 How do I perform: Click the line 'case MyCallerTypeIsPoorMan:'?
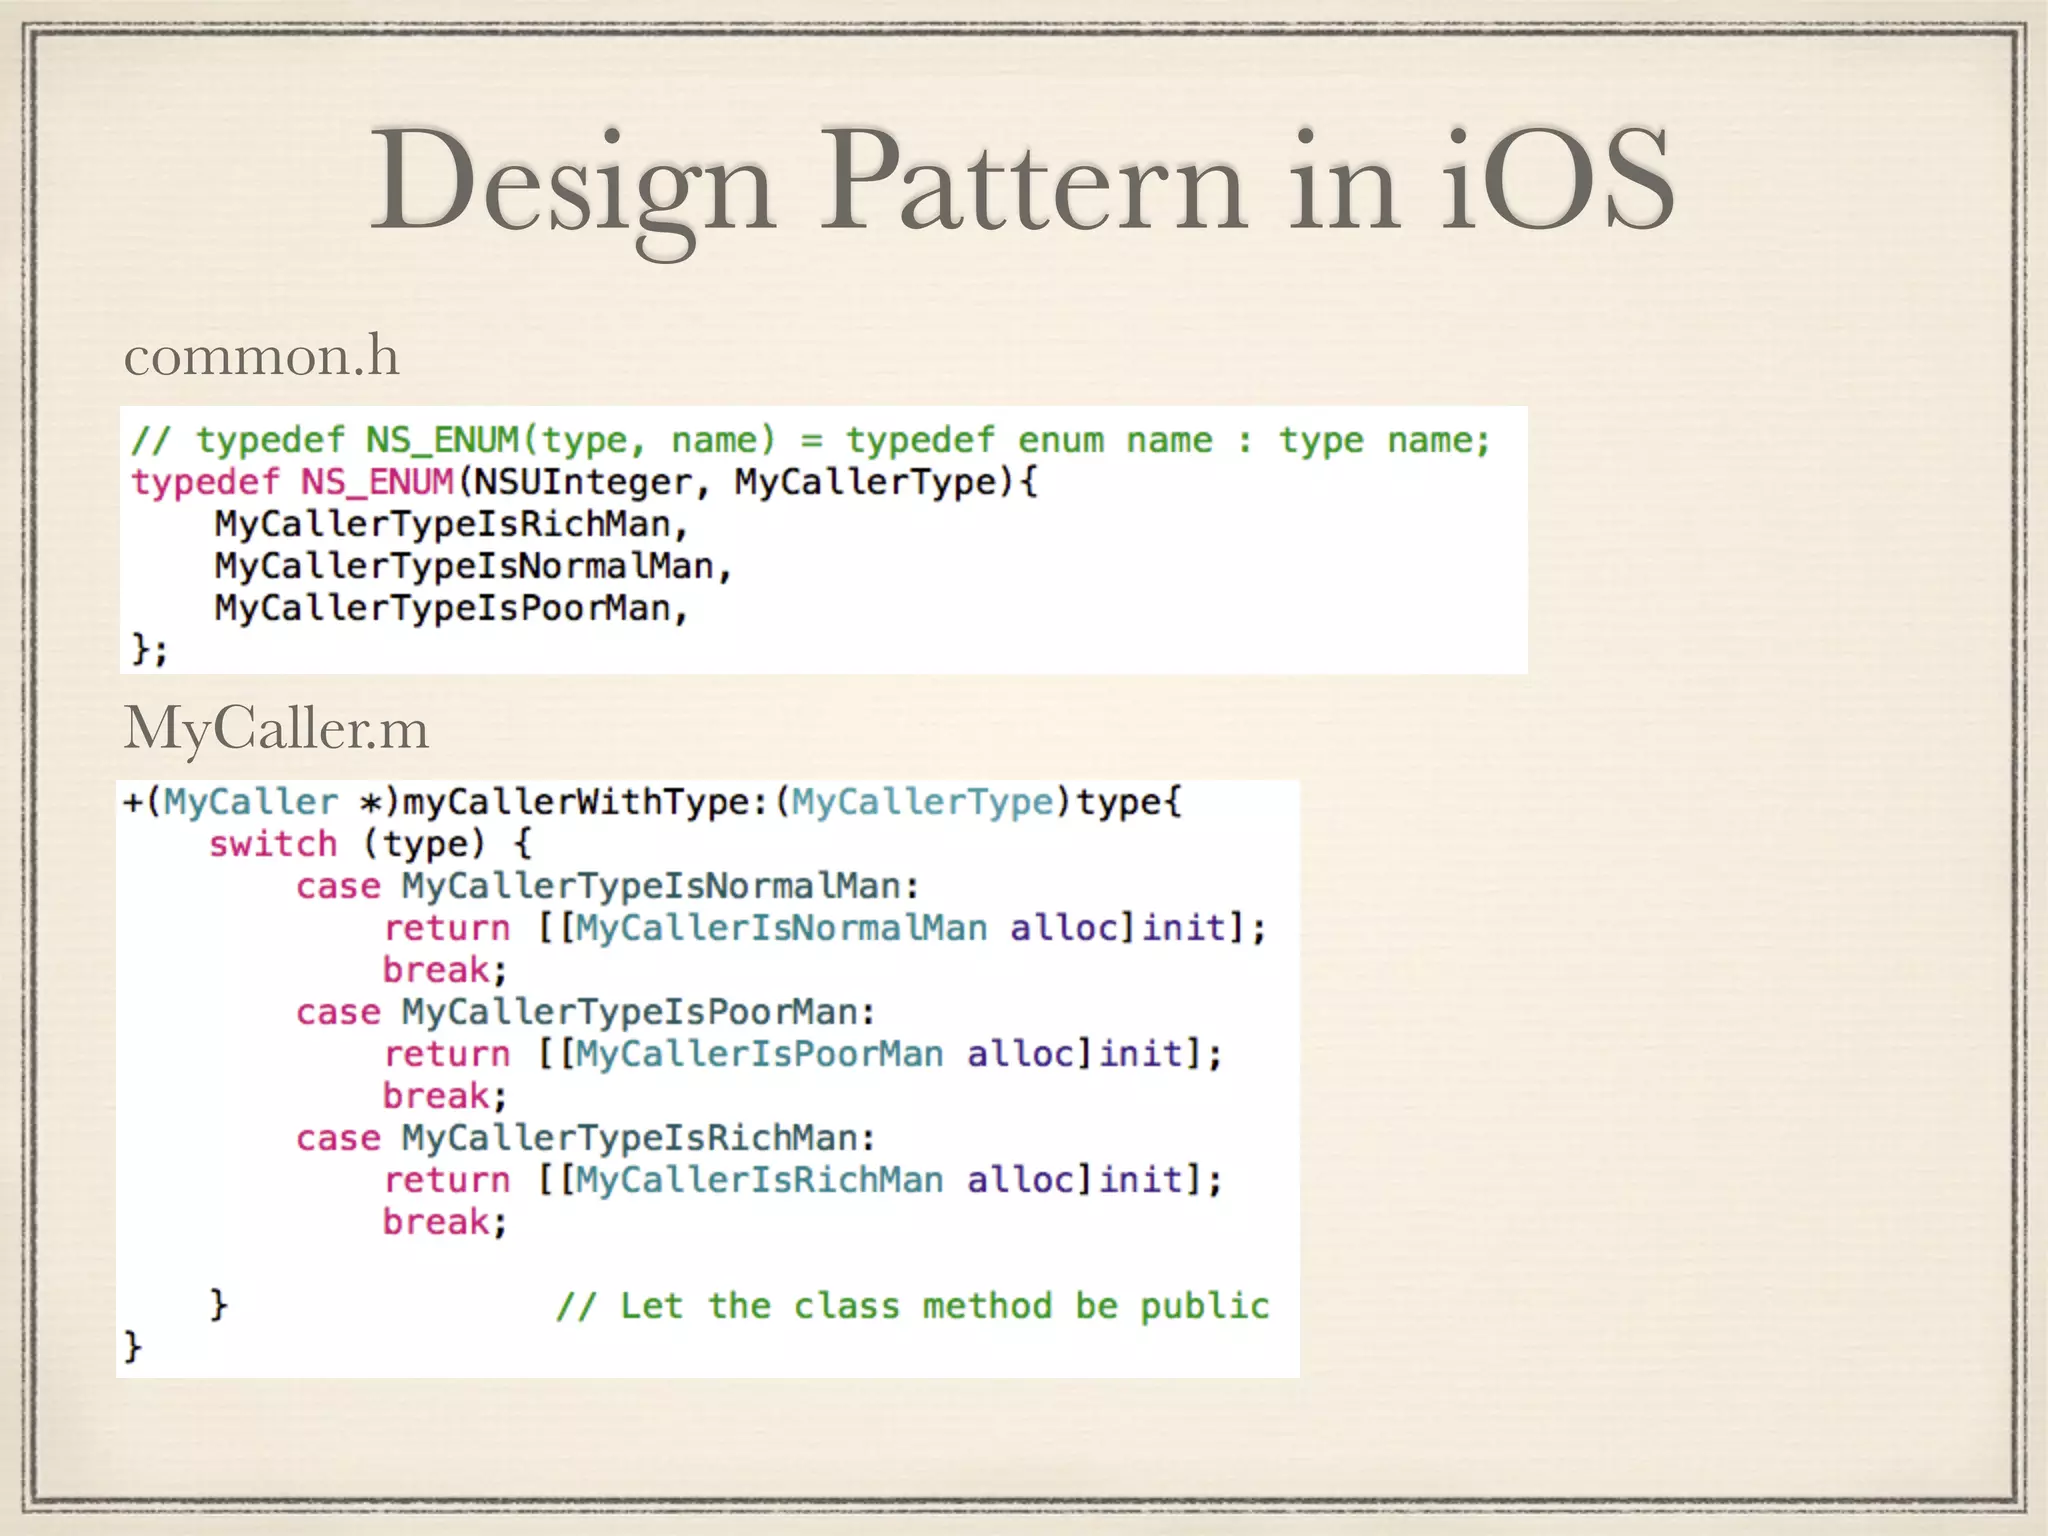(586, 1013)
